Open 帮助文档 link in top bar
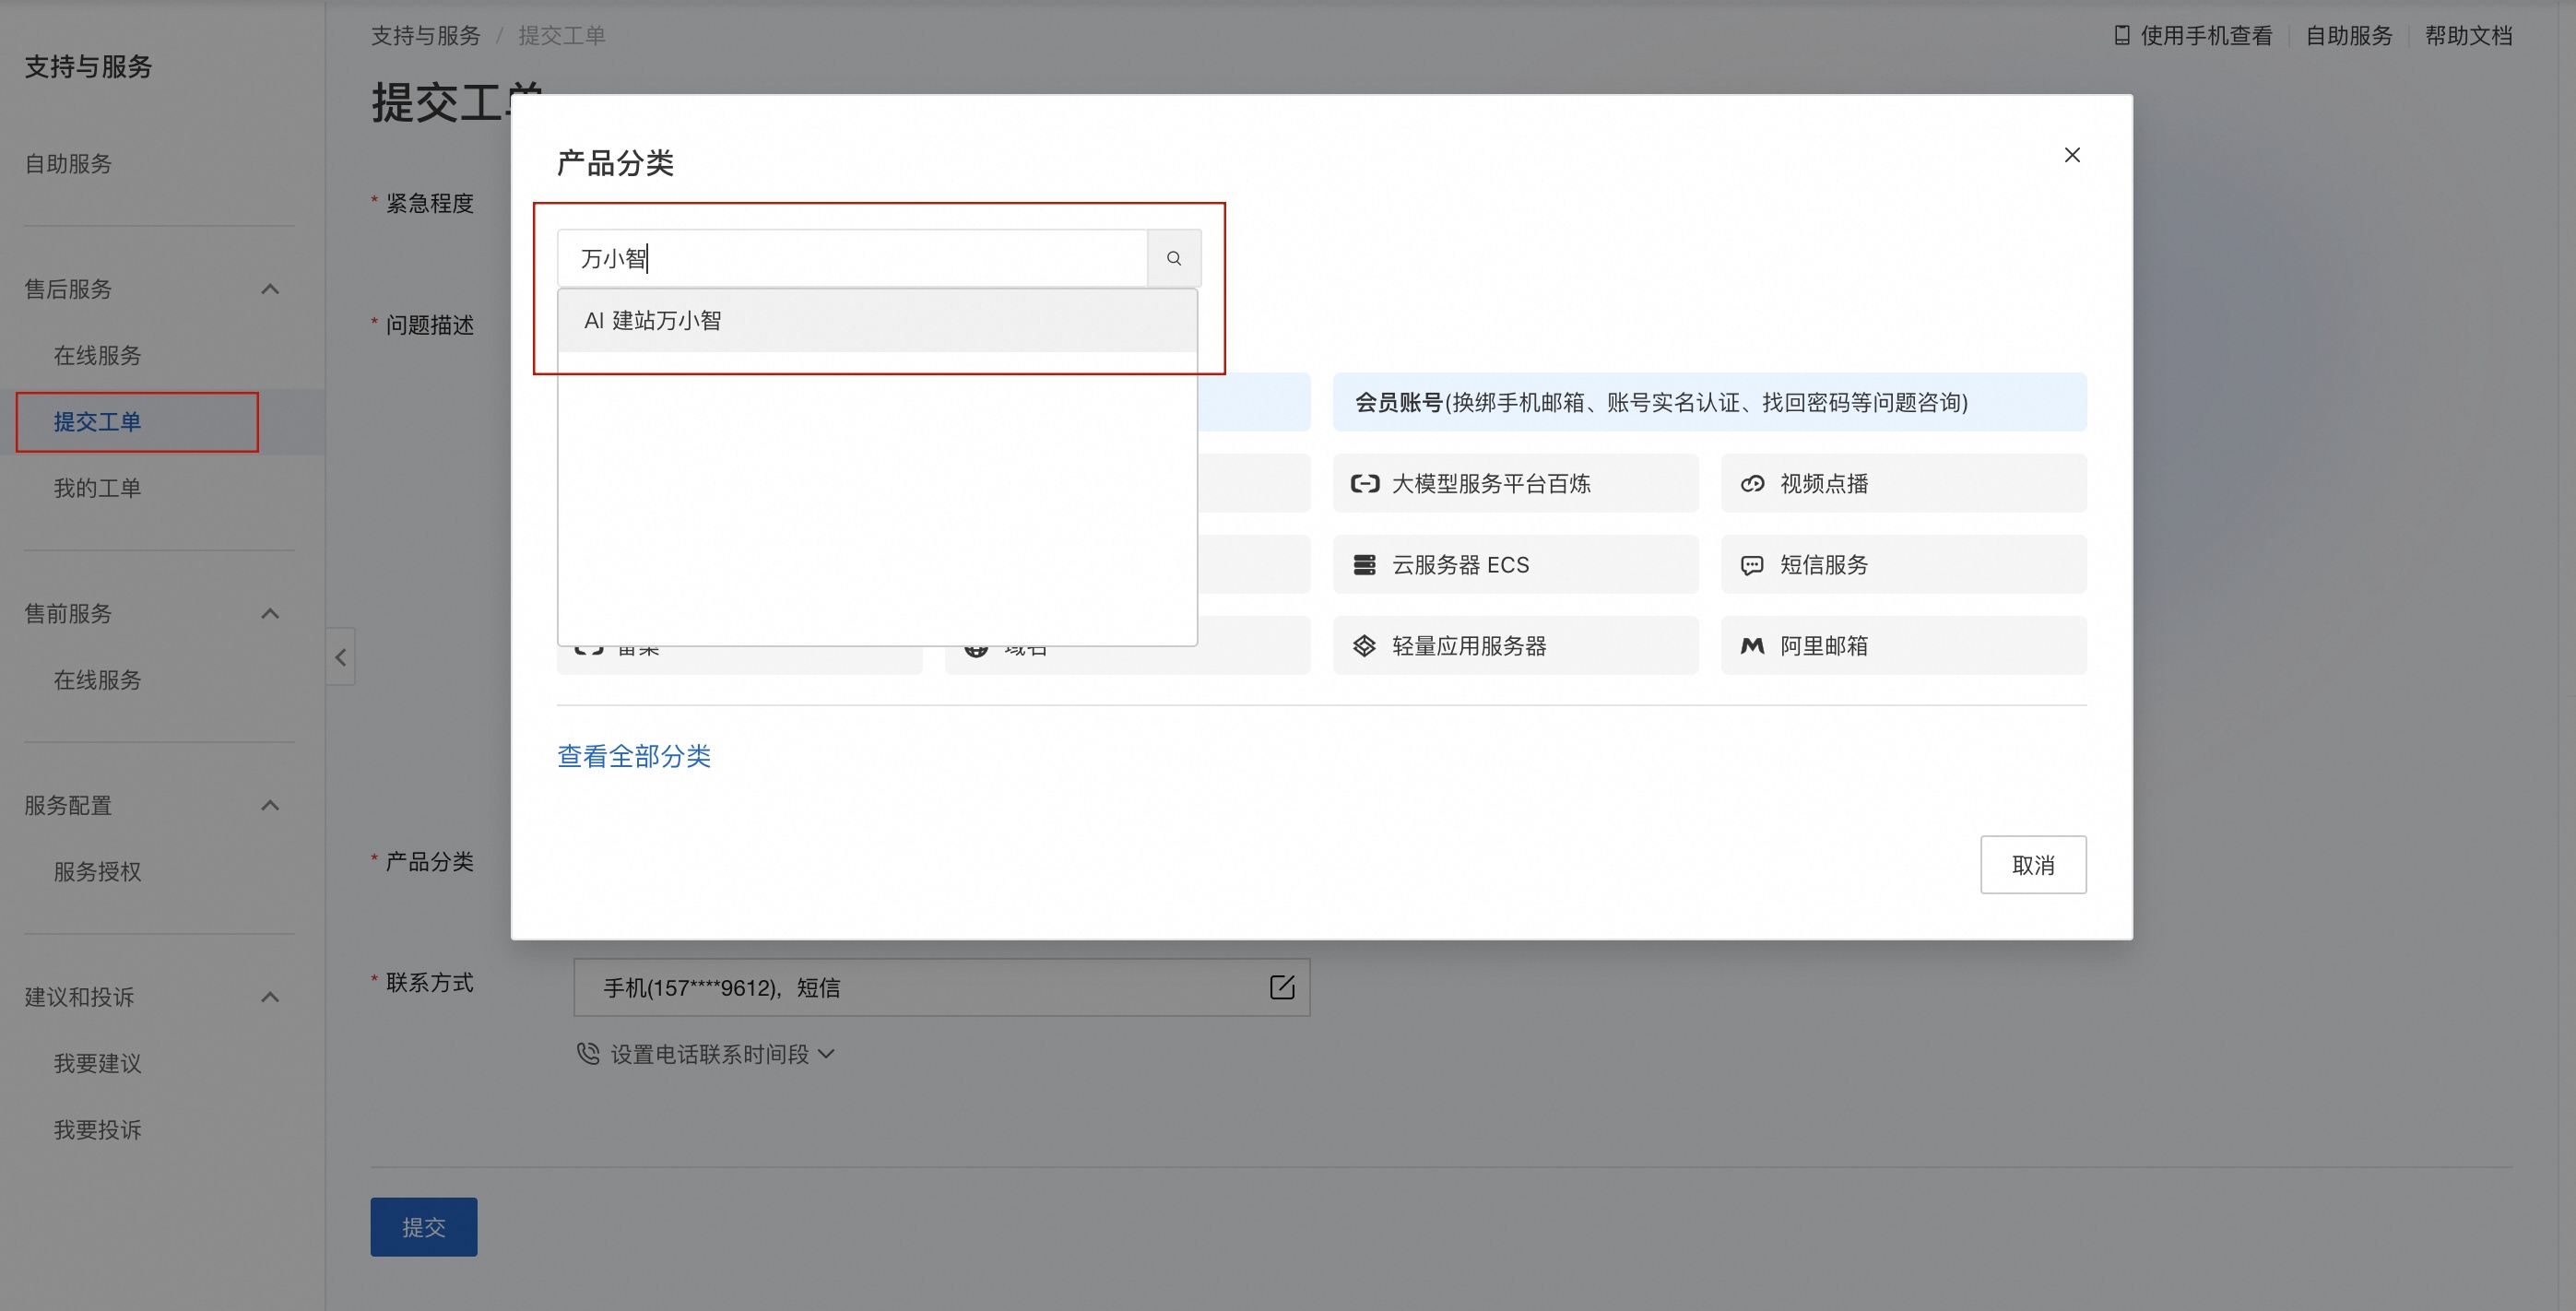 [x=2468, y=36]
